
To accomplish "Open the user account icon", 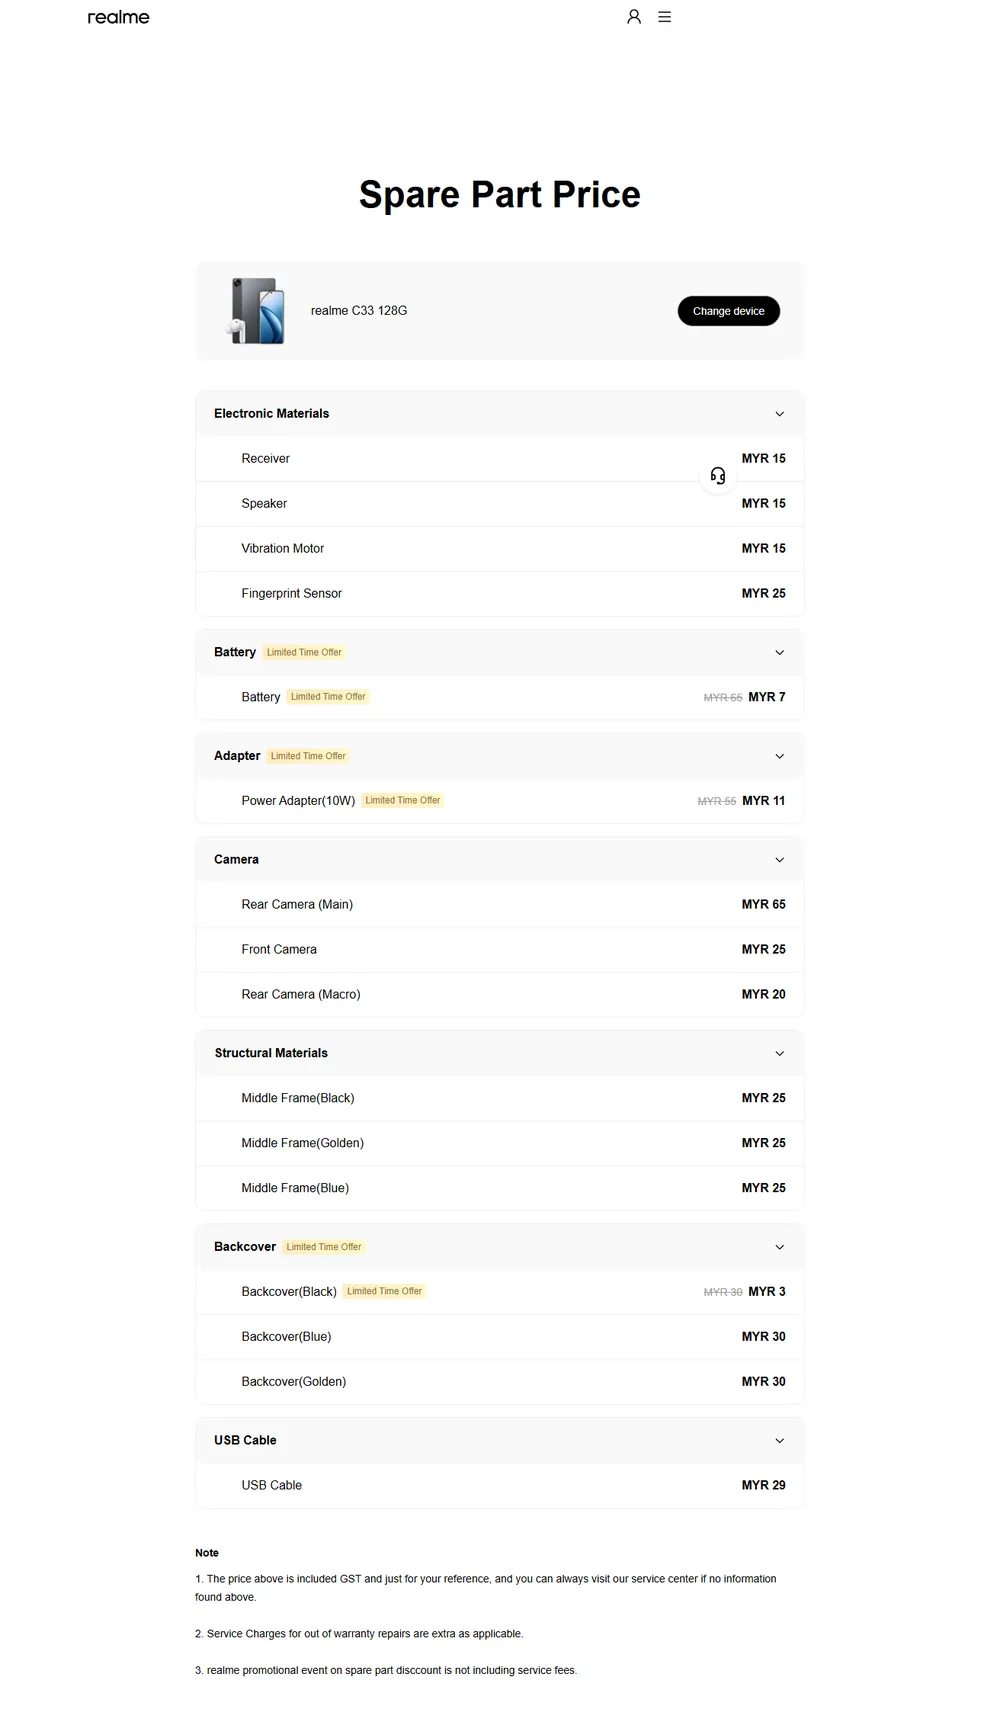I will click(x=634, y=17).
